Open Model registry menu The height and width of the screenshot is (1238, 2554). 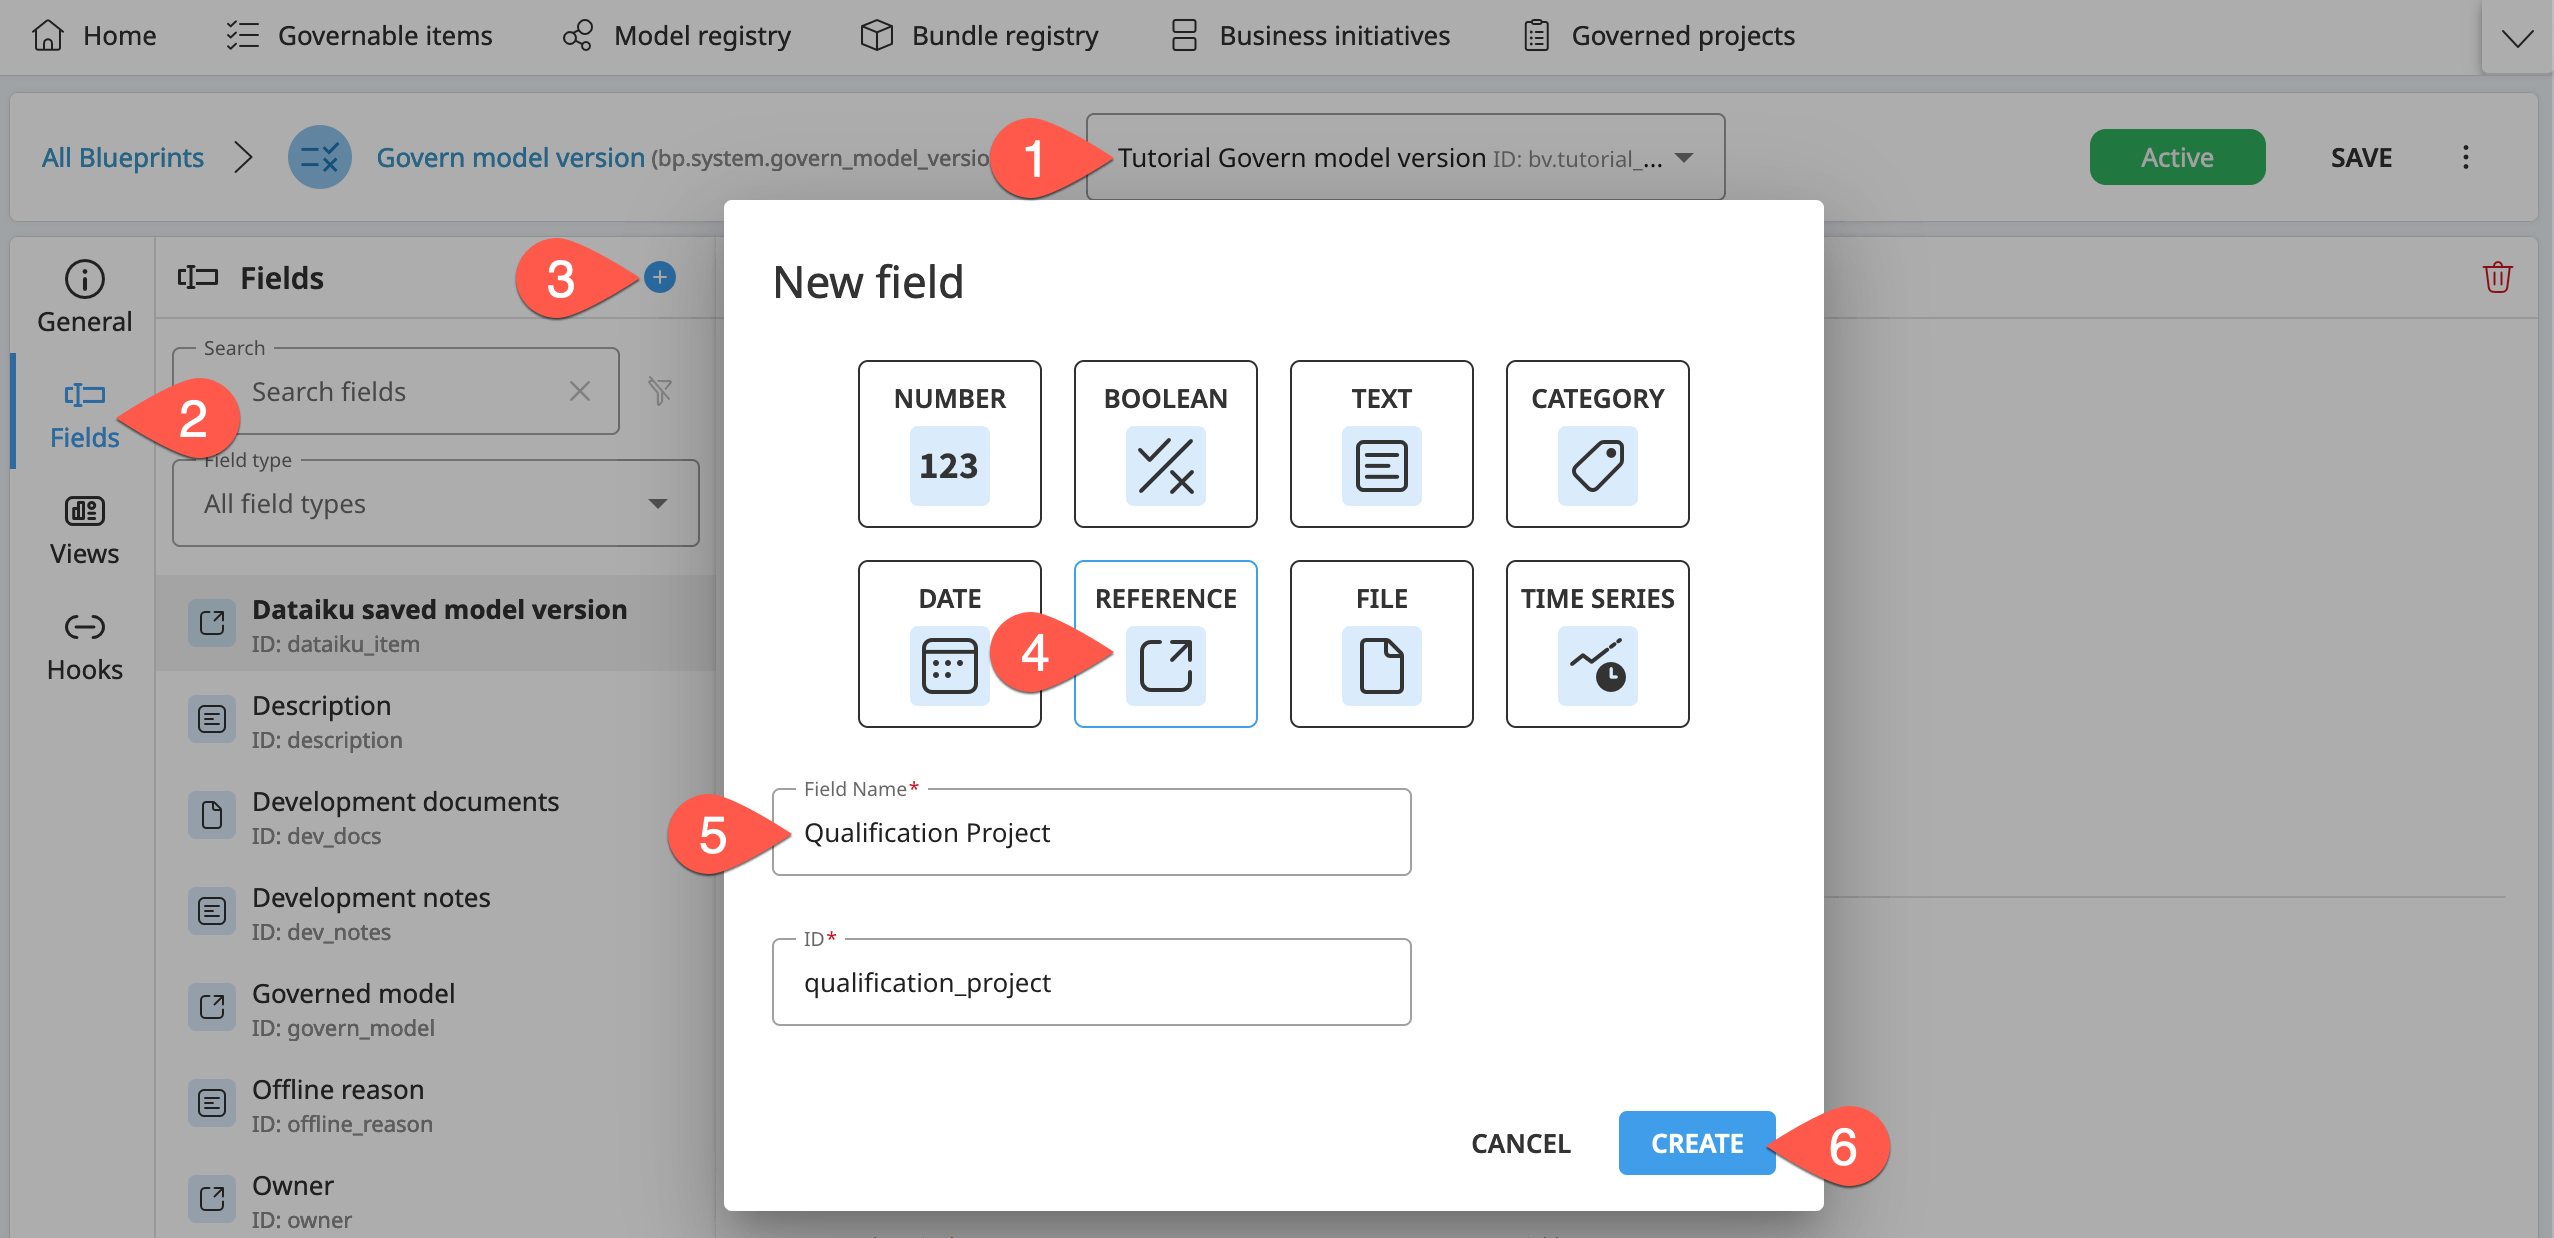coord(677,36)
